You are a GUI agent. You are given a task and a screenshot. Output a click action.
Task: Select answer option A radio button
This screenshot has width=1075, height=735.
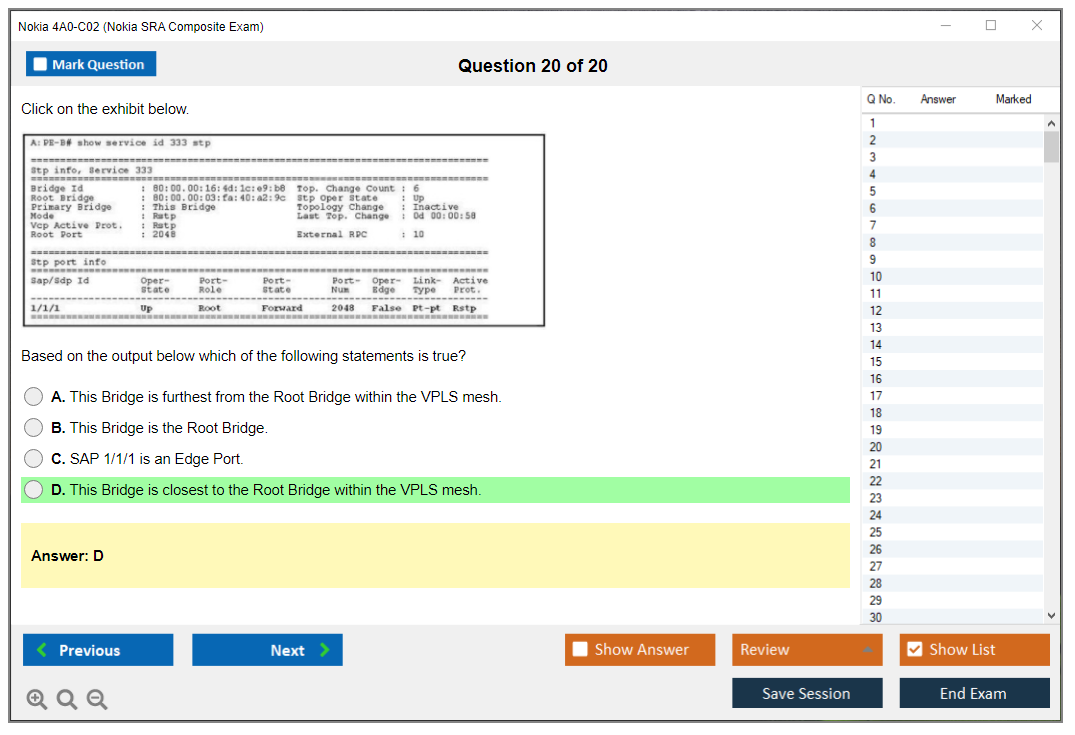point(34,397)
